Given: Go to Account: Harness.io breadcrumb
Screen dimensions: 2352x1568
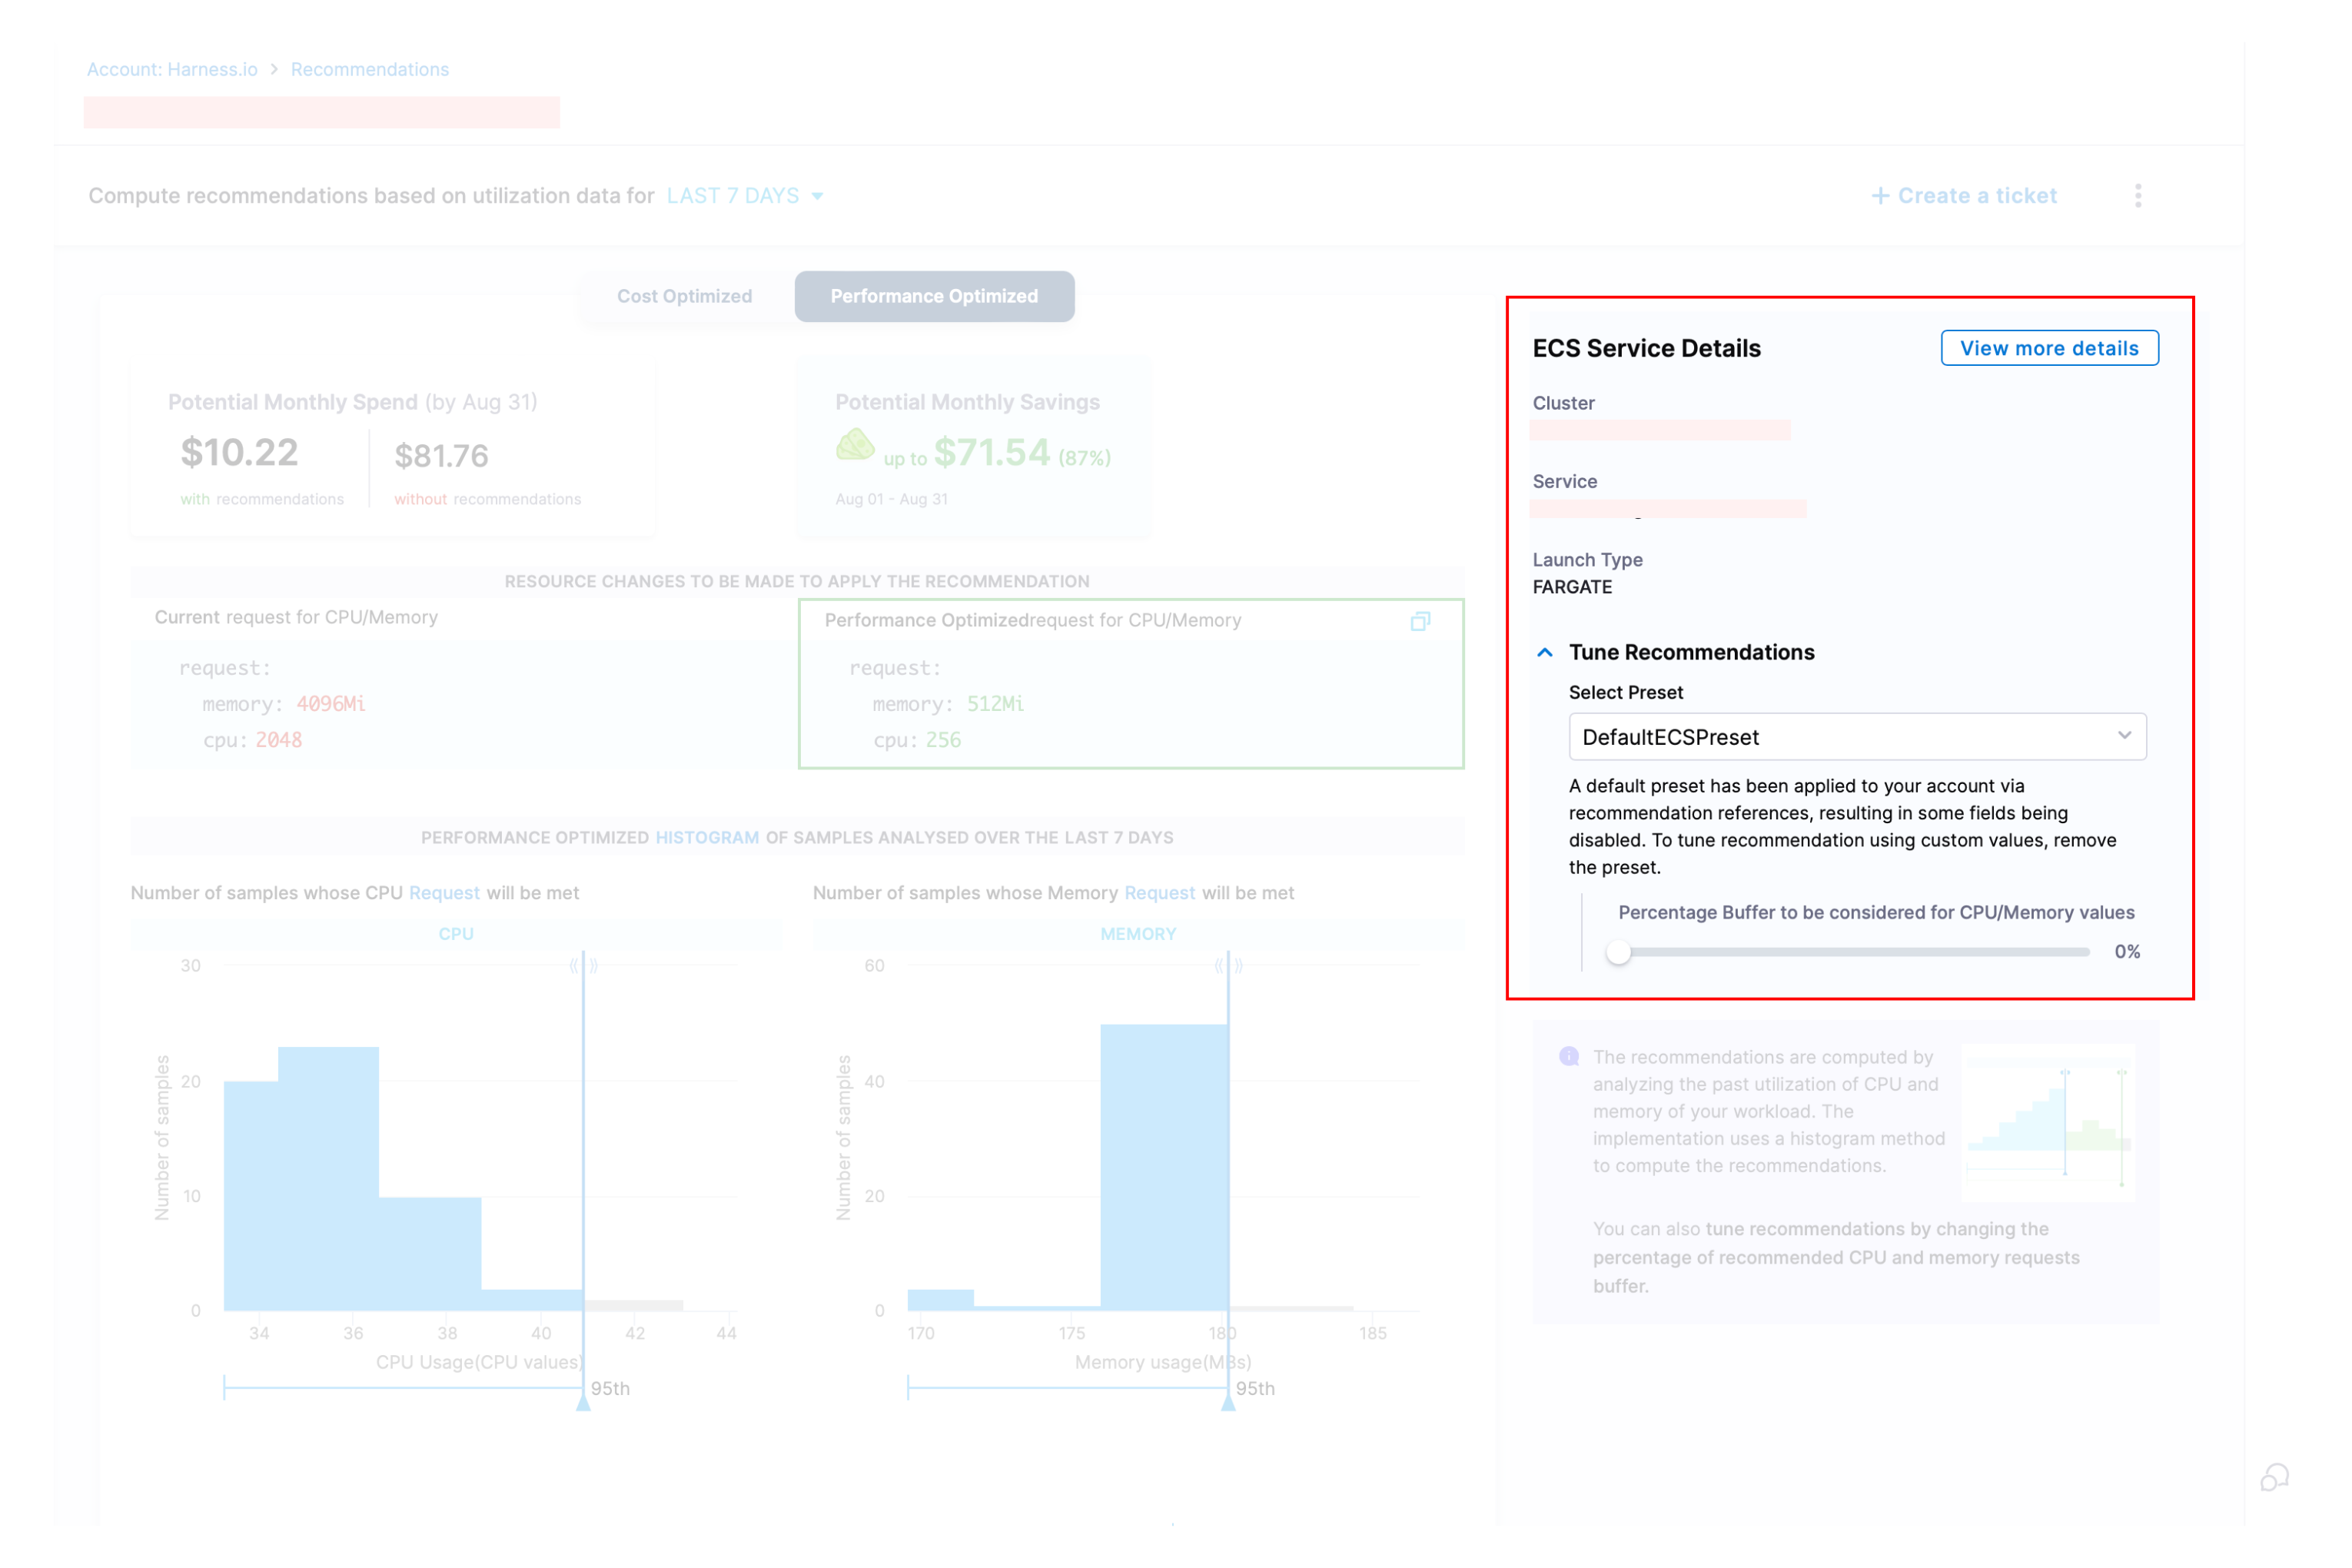Looking at the screenshot, I should [172, 70].
